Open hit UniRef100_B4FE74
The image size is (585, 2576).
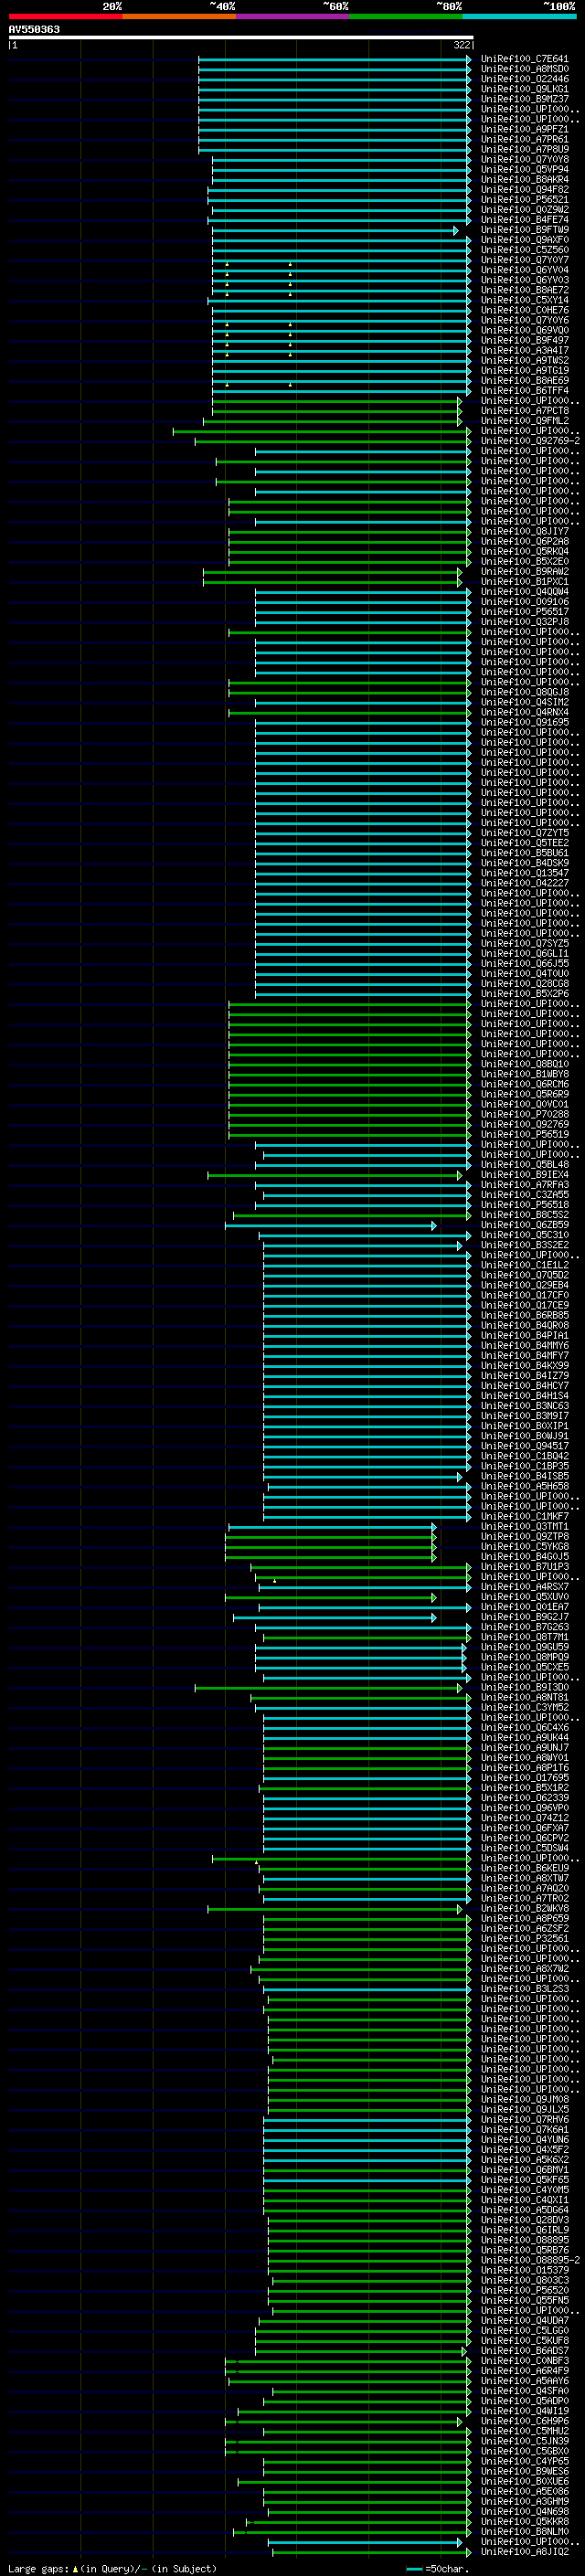(x=525, y=220)
